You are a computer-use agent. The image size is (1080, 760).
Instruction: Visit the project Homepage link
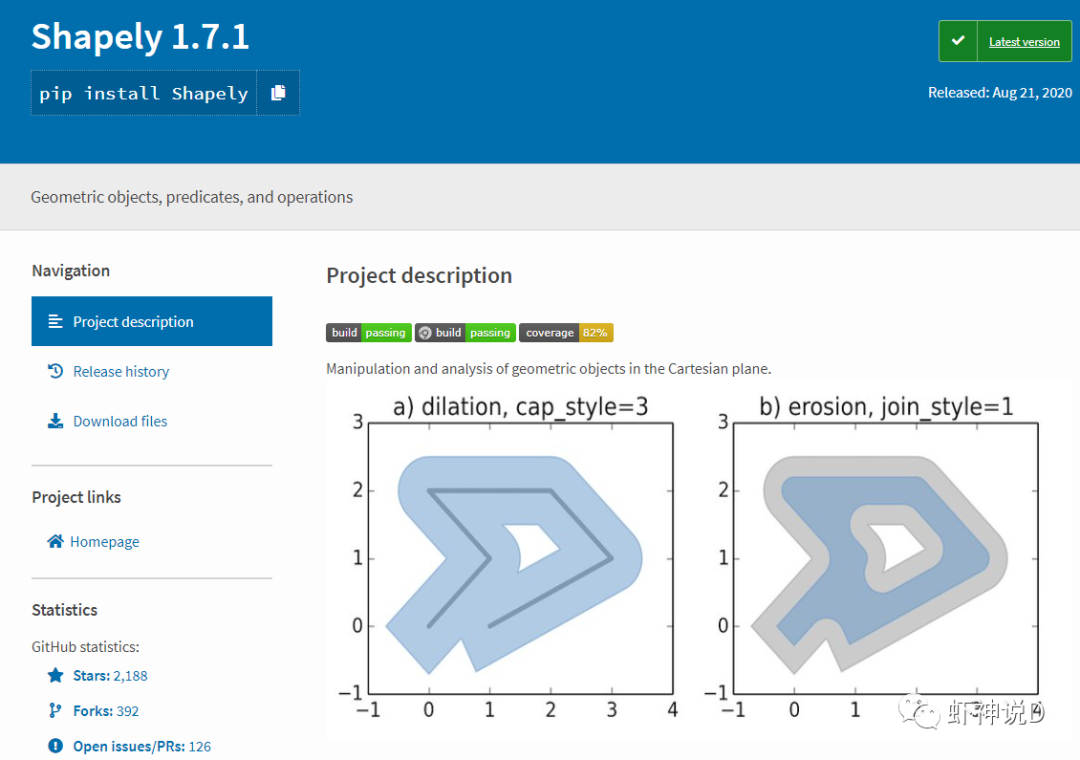(104, 542)
